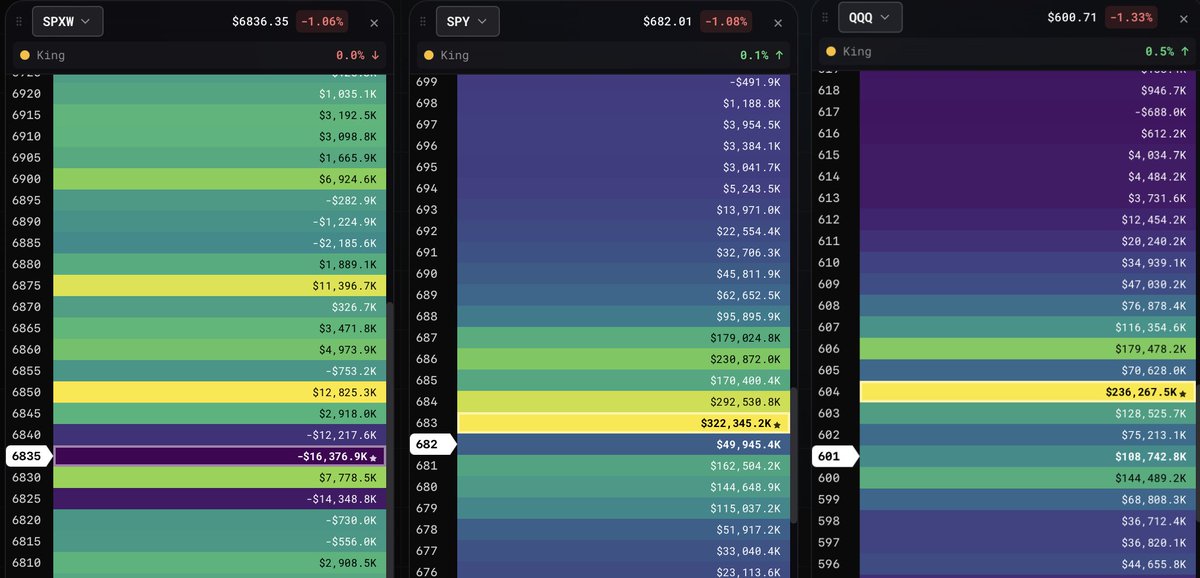Close the SPXW panel
Screen dimensions: 1200x578
374,22
